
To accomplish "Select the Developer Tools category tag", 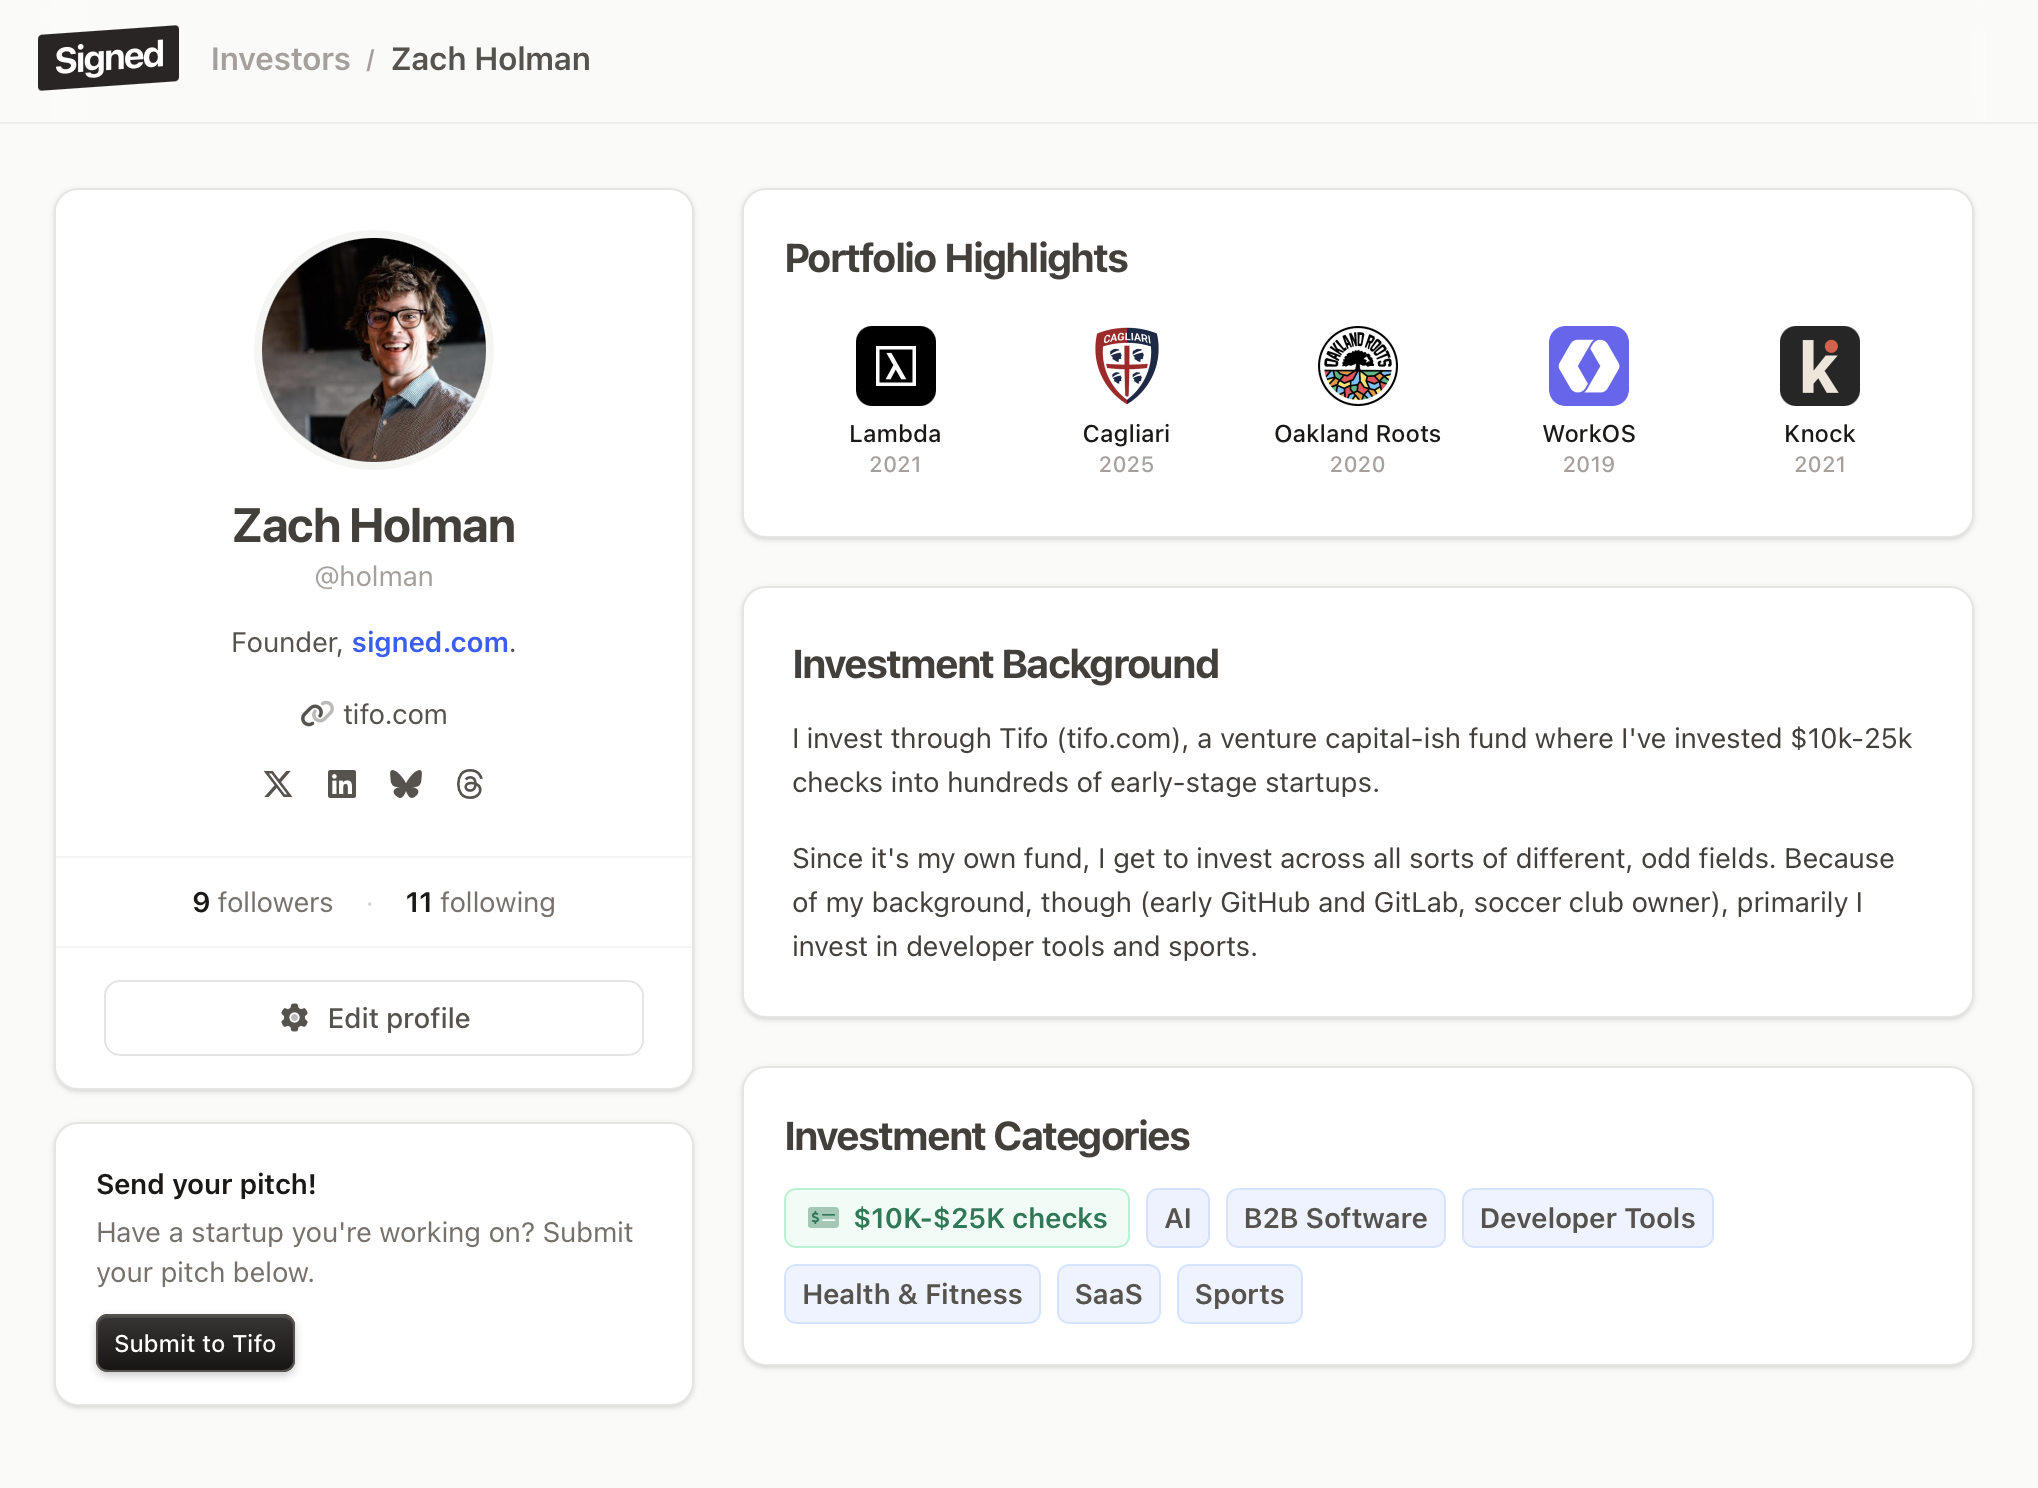I will (1587, 1218).
